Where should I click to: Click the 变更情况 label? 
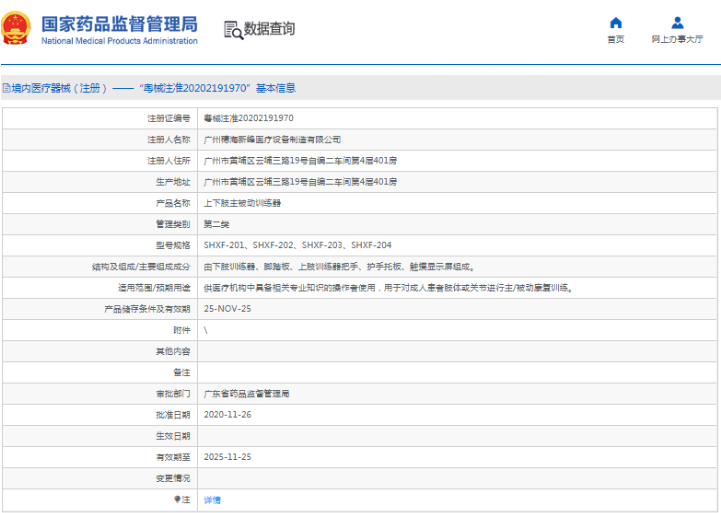(x=173, y=478)
